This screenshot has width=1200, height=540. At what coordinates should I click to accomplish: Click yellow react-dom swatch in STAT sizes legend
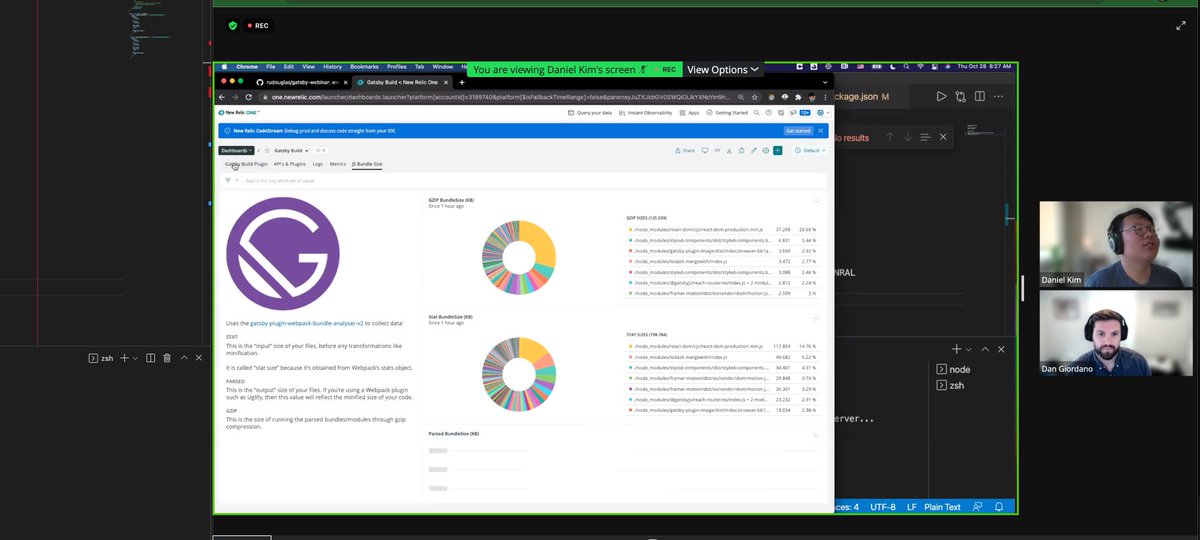[x=629, y=345]
